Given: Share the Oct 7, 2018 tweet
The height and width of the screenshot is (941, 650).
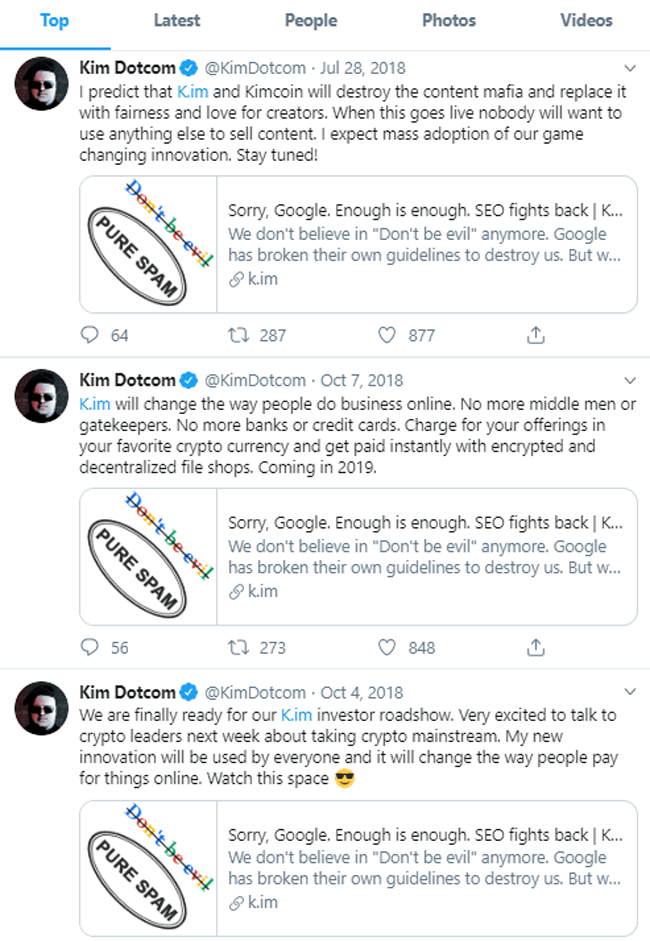Looking at the screenshot, I should coord(535,647).
